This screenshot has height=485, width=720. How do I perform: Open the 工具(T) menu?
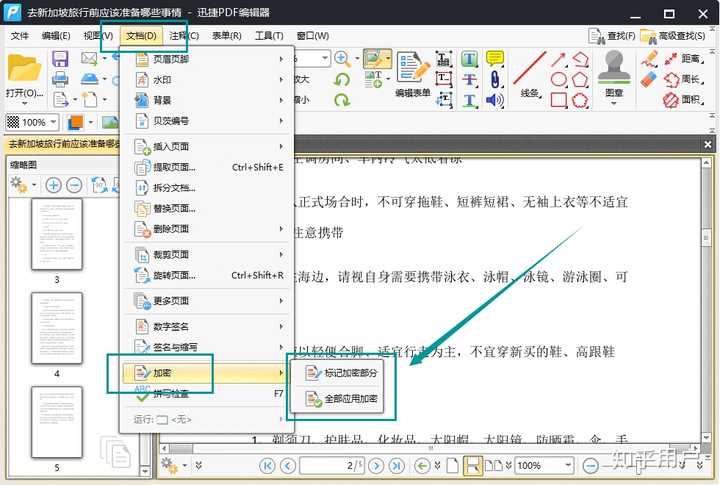click(269, 36)
